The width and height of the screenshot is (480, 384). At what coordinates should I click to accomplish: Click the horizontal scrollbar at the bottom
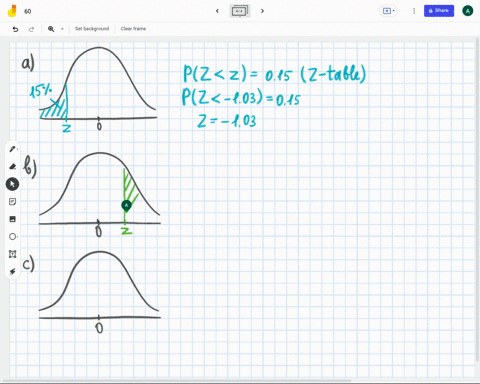pos(177,381)
